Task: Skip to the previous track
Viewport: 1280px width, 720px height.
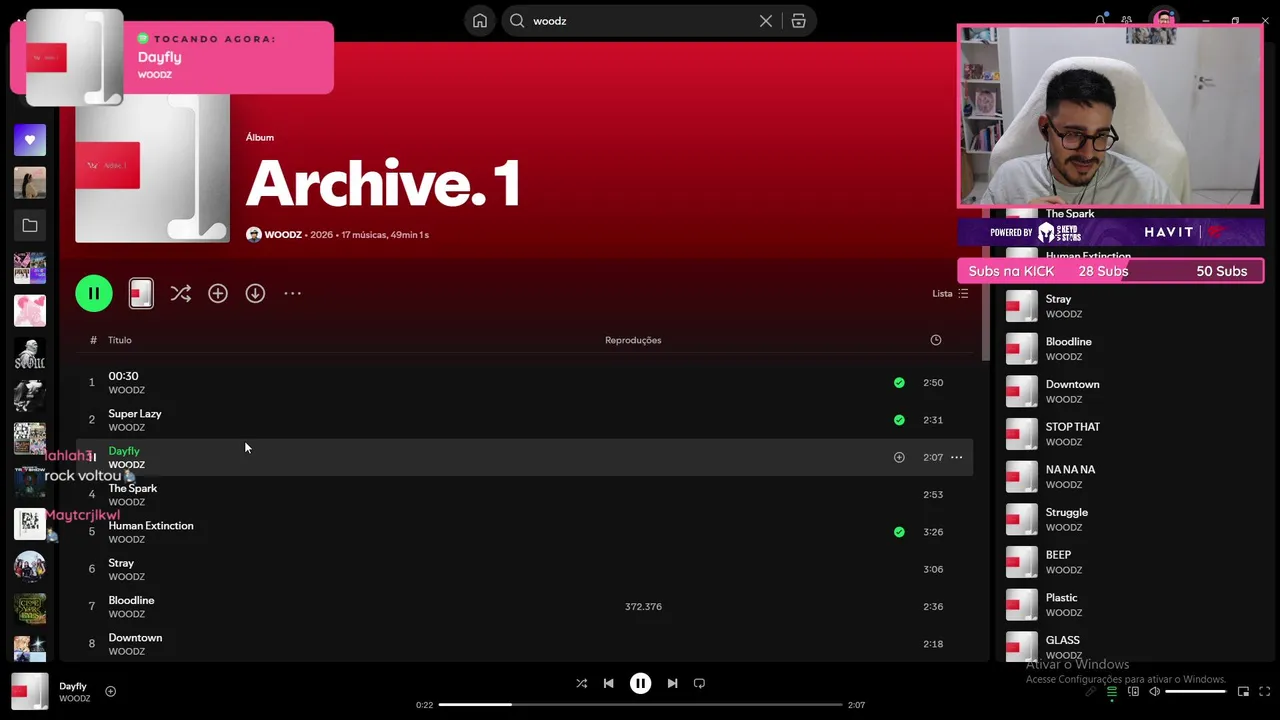Action: pyautogui.click(x=608, y=683)
